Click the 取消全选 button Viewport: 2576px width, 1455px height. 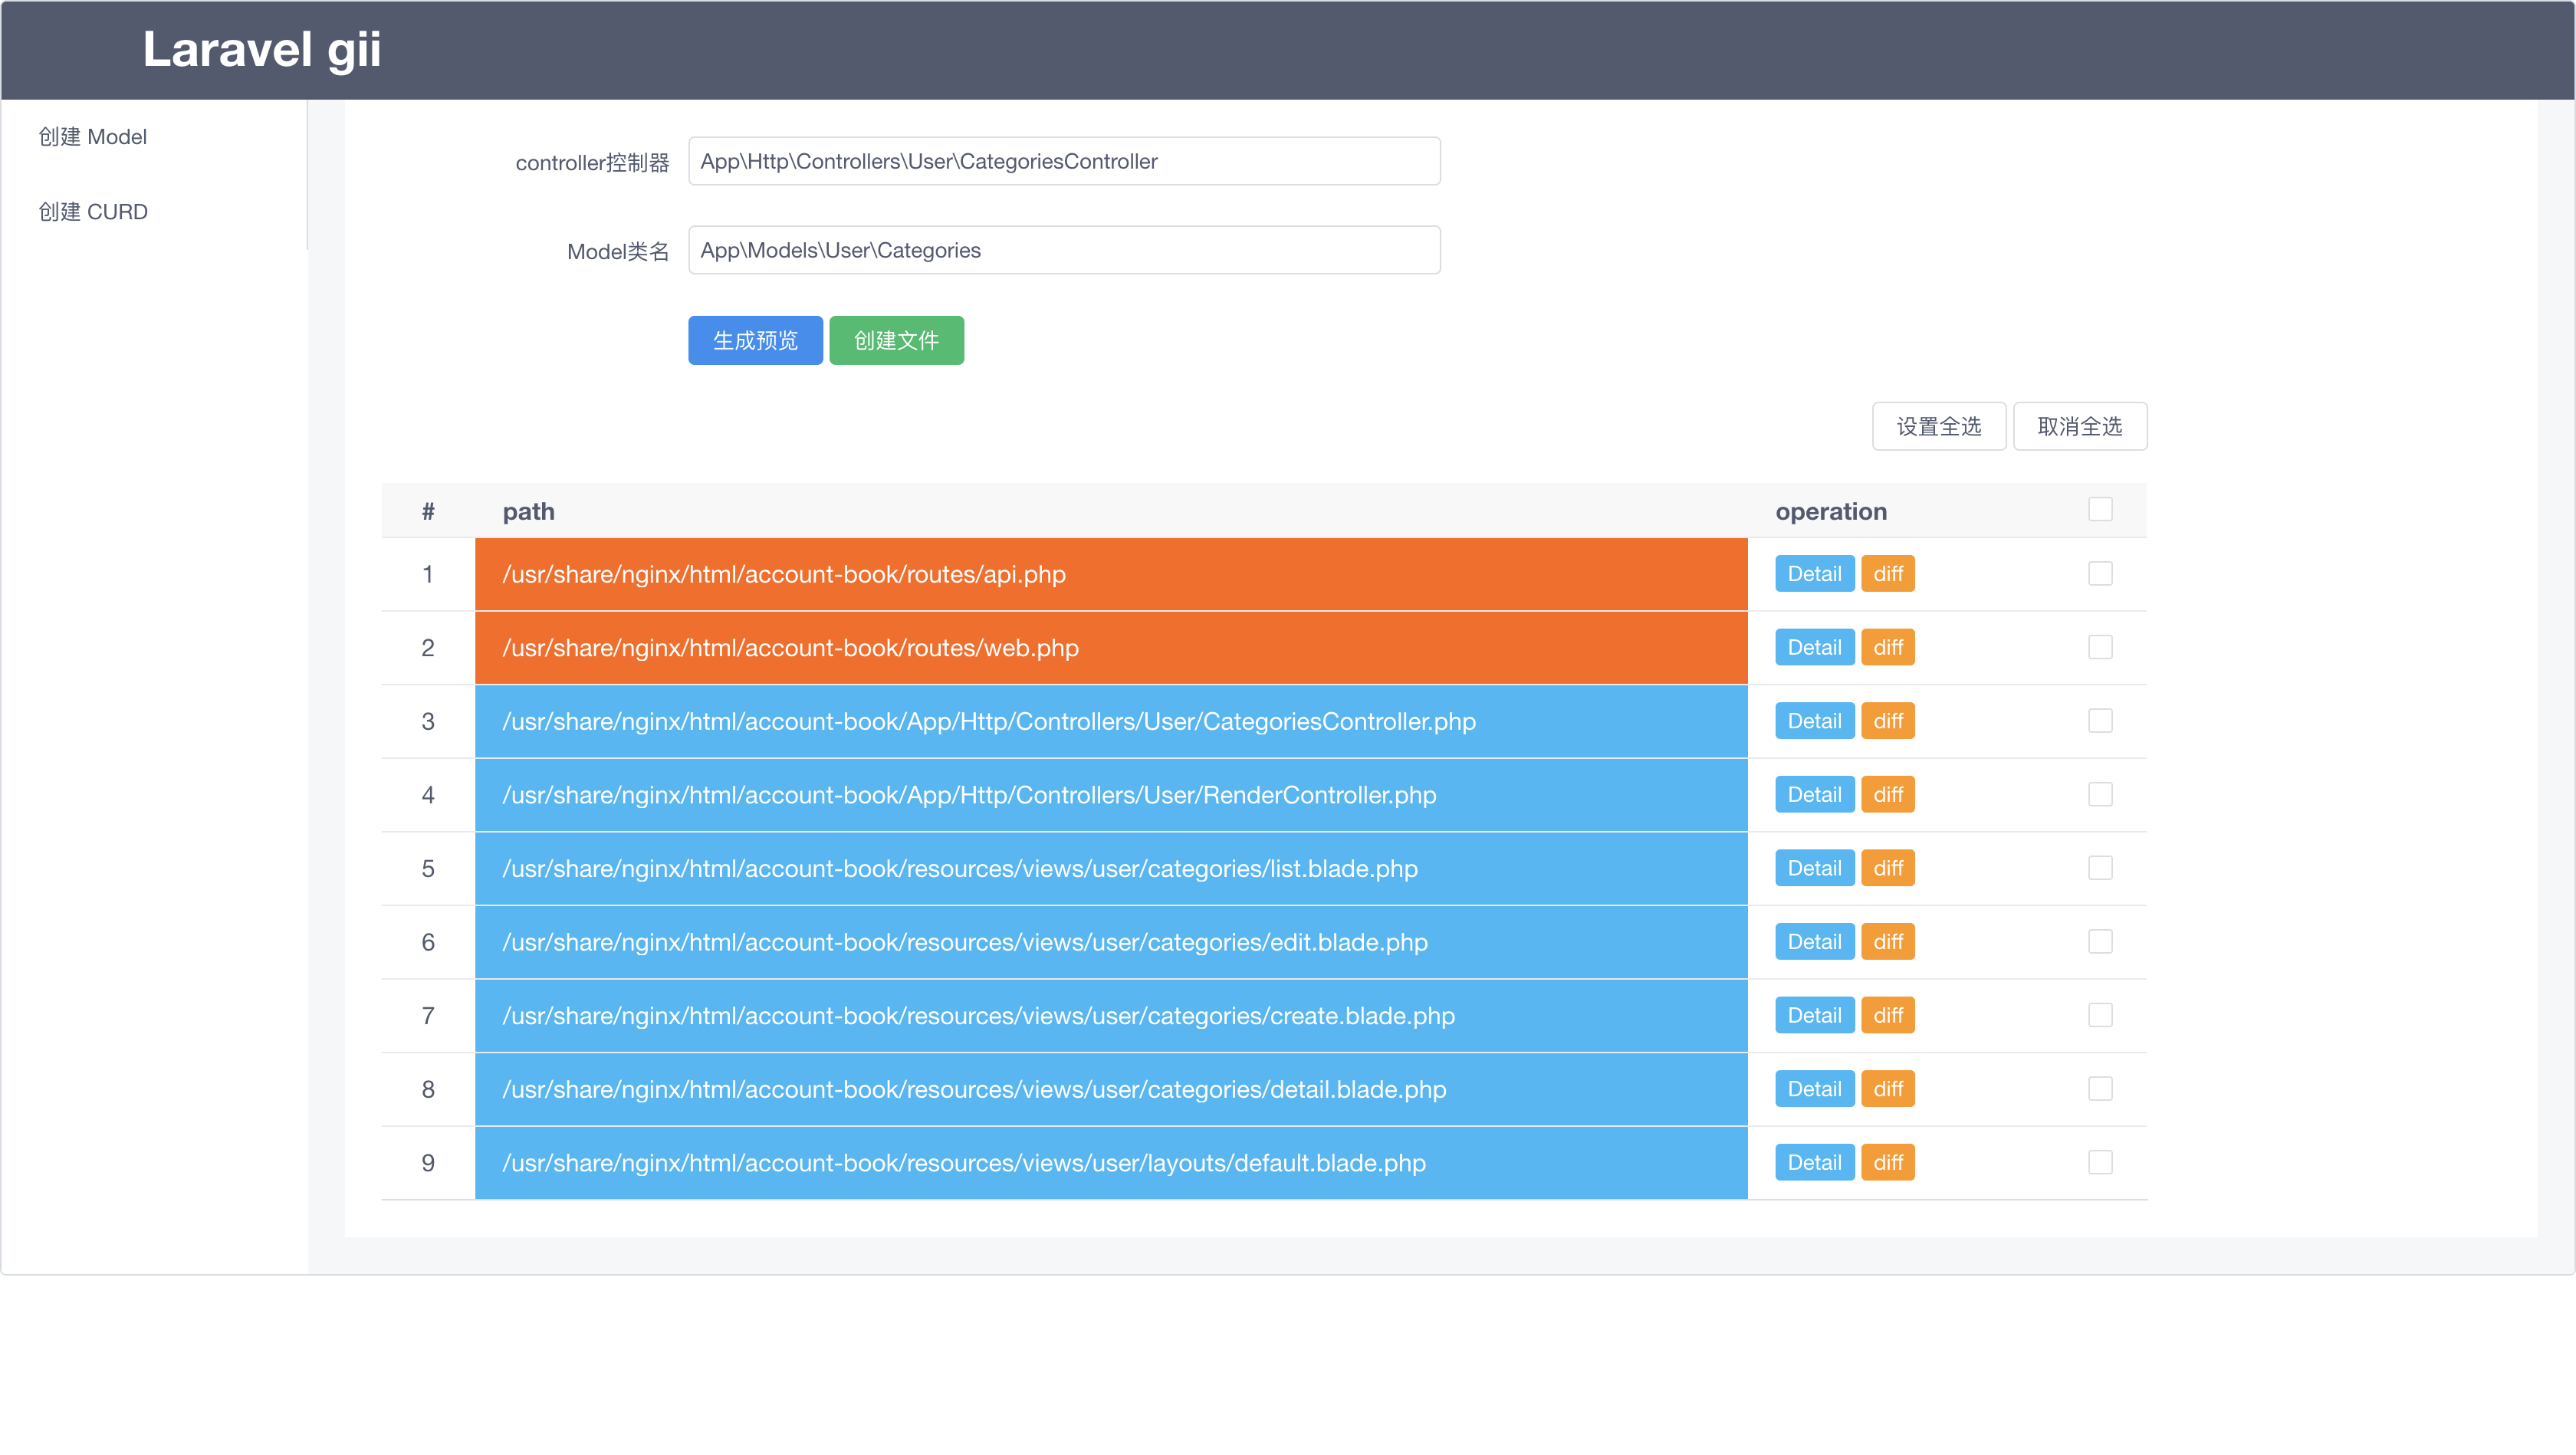[2080, 427]
